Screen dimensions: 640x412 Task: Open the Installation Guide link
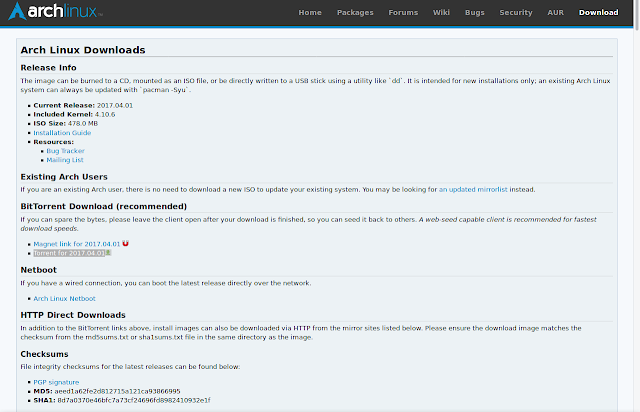tap(62, 133)
